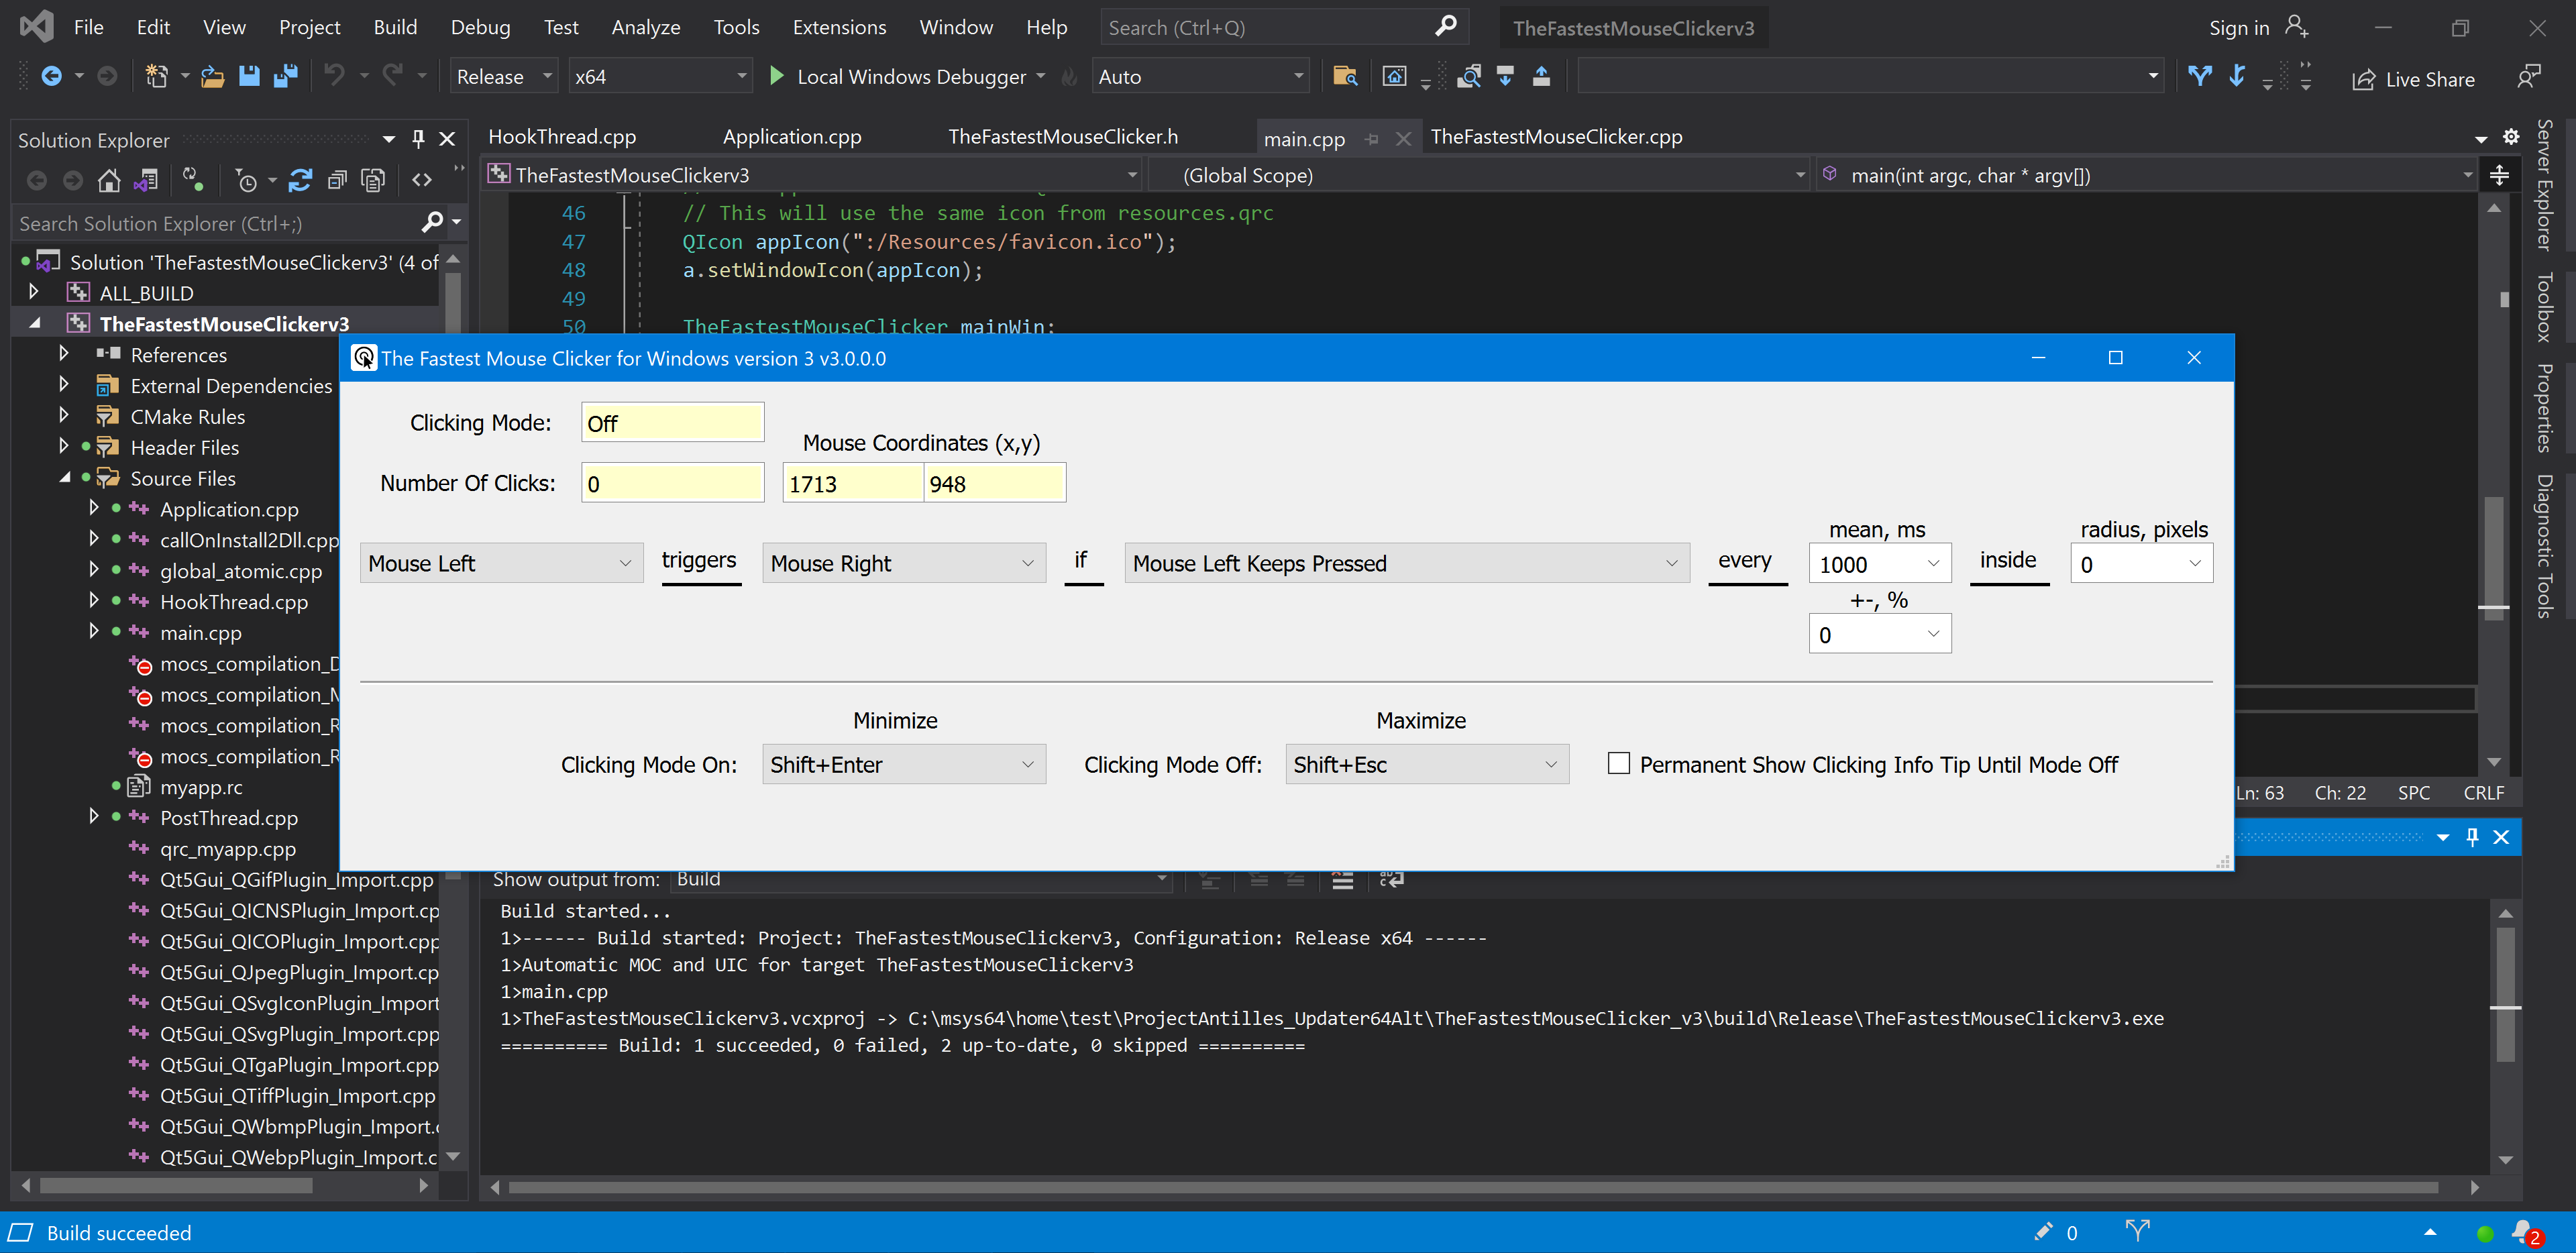Pin the Output window
Viewport: 2576px width, 1253px height.
click(x=2471, y=837)
